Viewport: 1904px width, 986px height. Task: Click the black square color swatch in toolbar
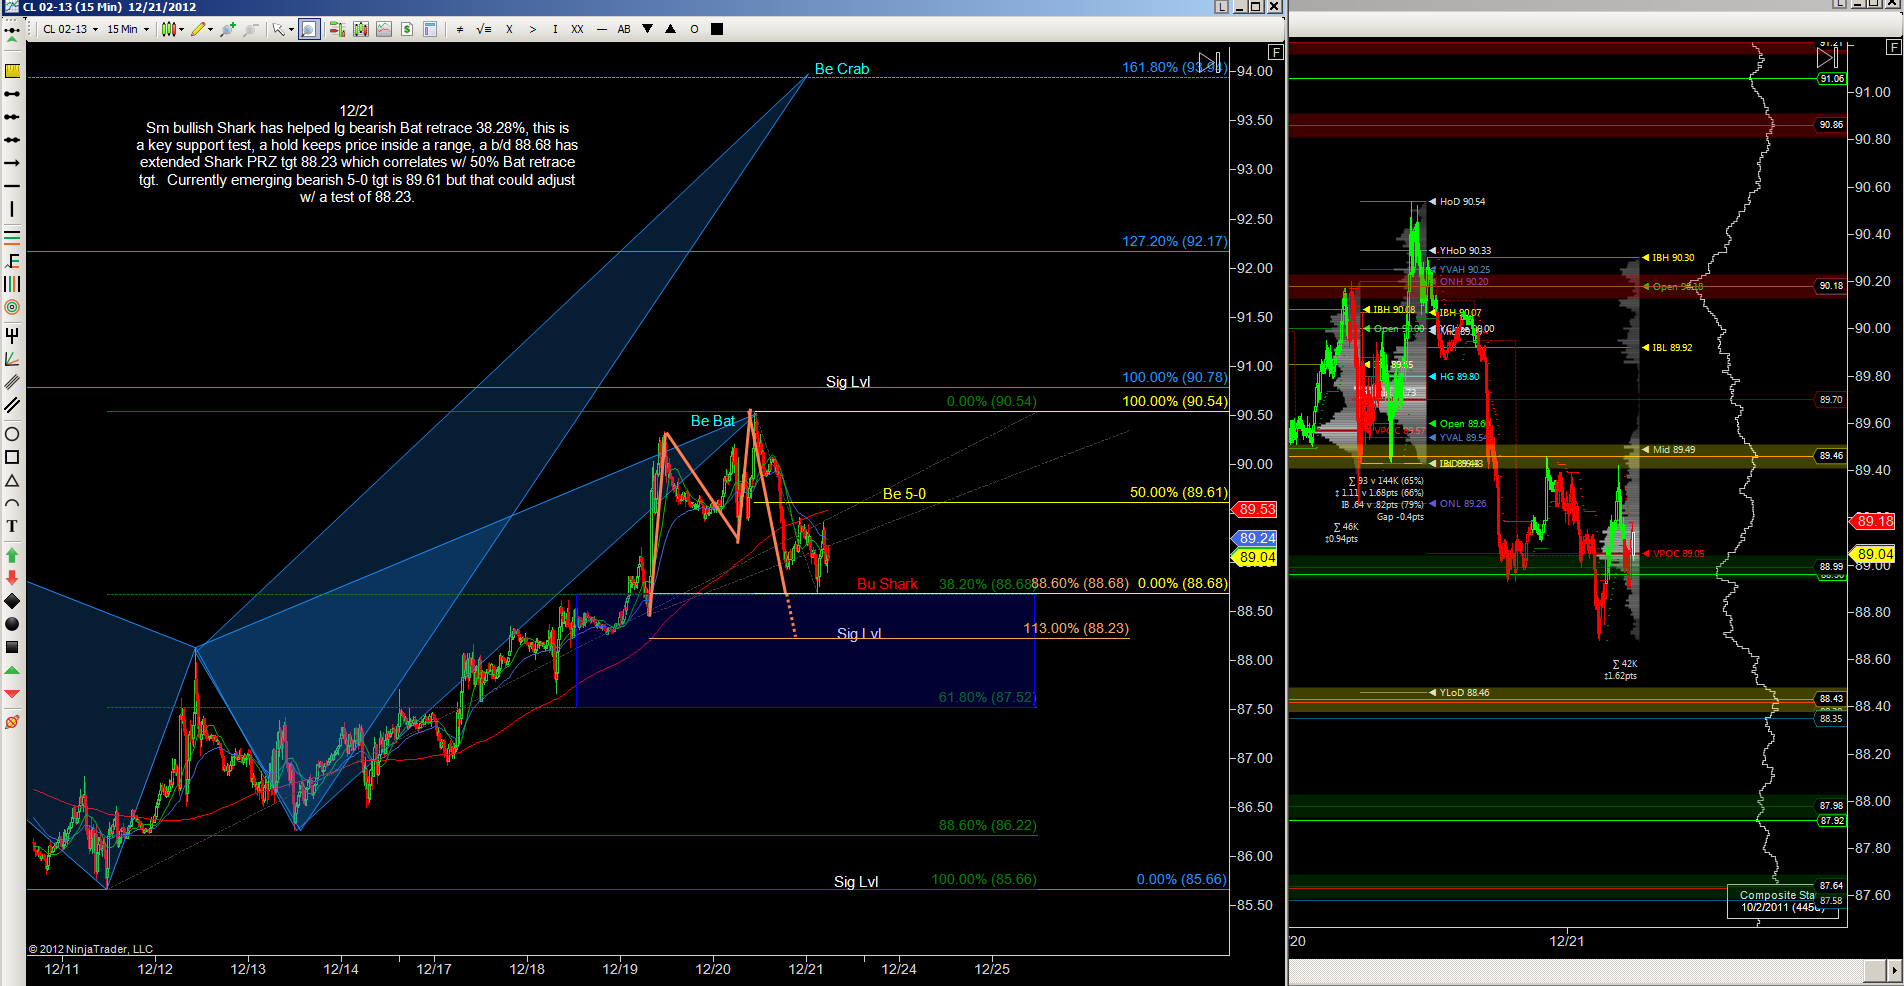717,29
